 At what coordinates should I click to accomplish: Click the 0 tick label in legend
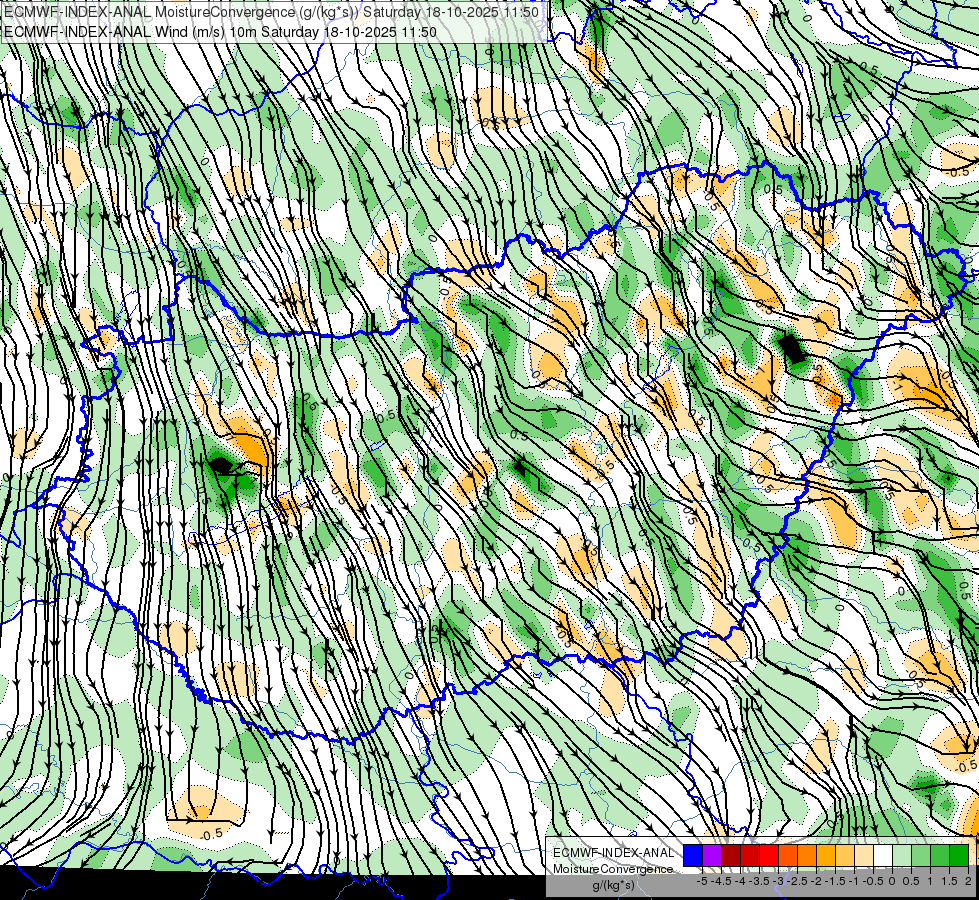coord(892,881)
